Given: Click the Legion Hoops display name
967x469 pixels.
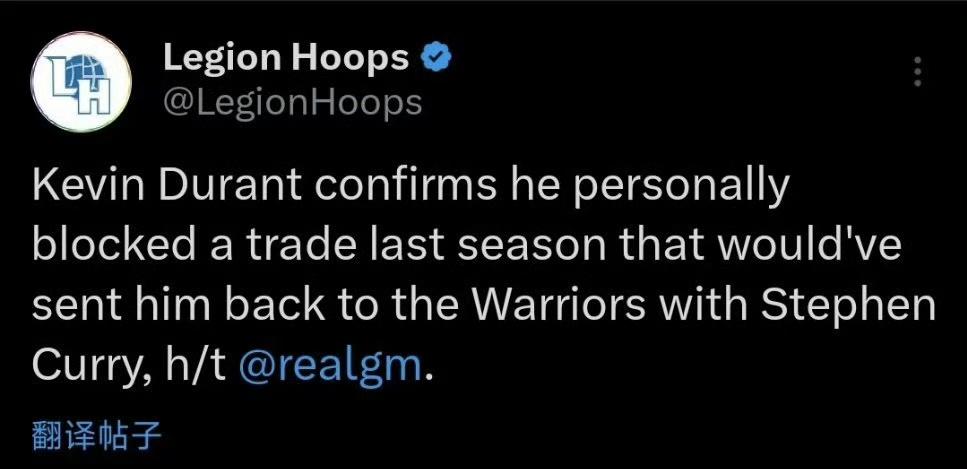Looking at the screenshot, I should (286, 59).
